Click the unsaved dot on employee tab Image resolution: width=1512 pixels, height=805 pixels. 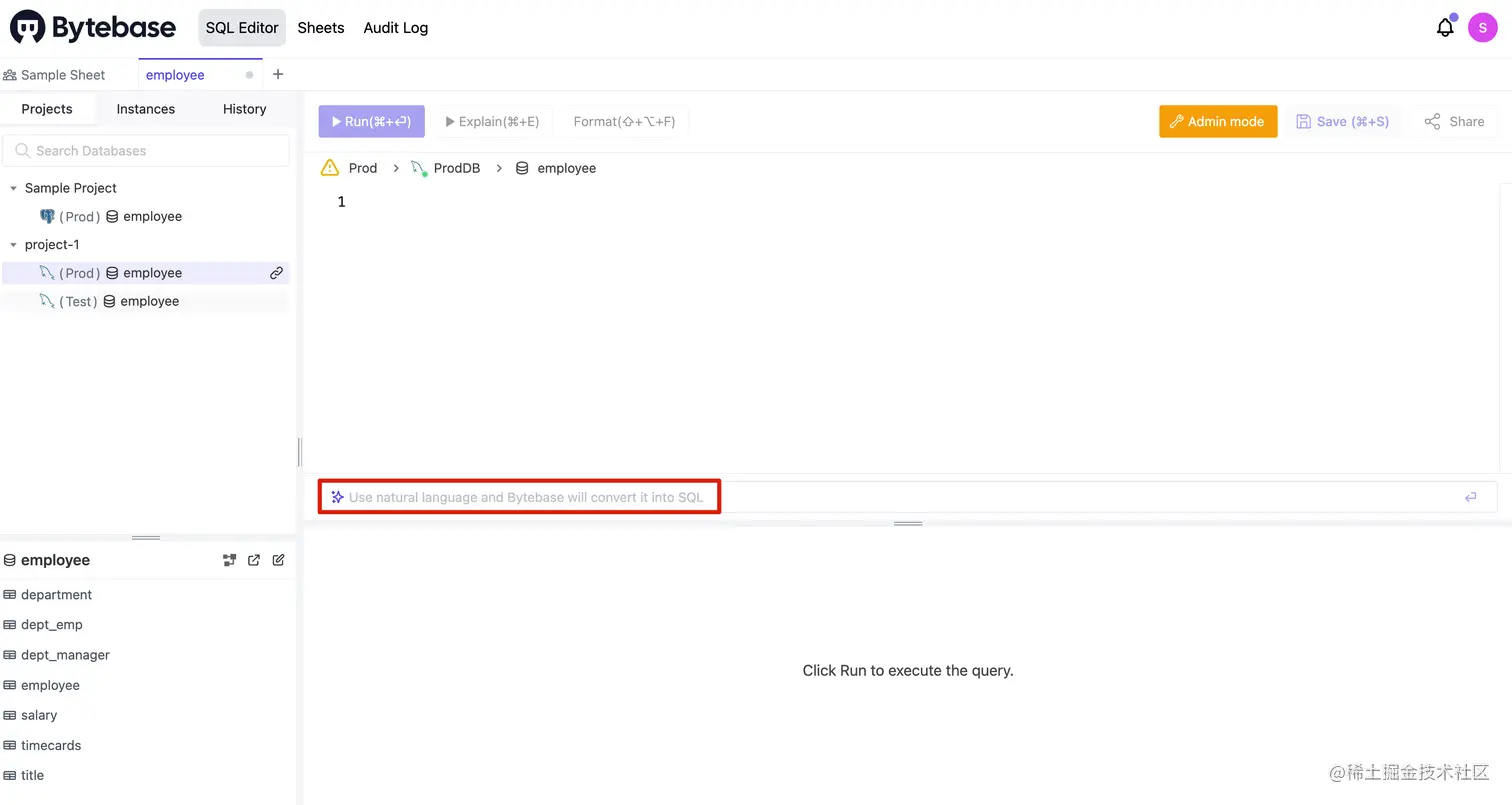(249, 75)
